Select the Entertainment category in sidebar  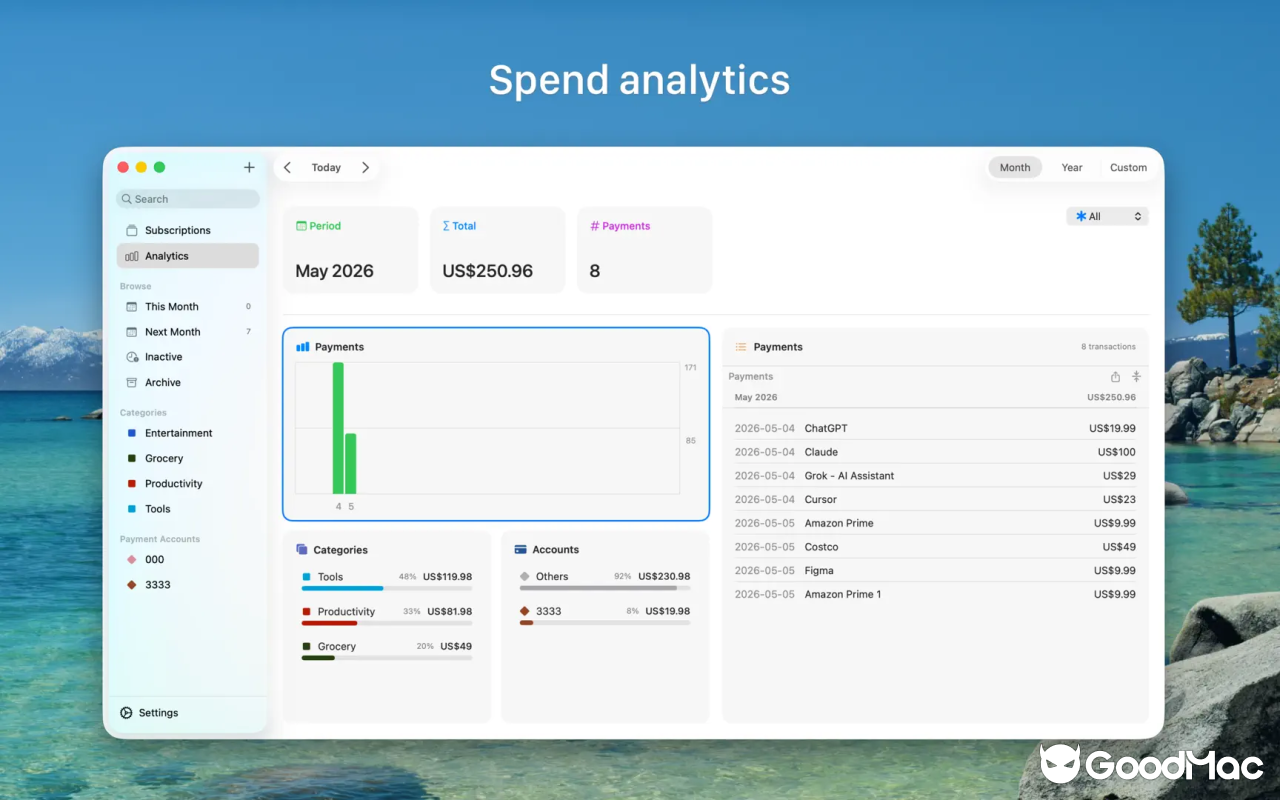pos(188,433)
